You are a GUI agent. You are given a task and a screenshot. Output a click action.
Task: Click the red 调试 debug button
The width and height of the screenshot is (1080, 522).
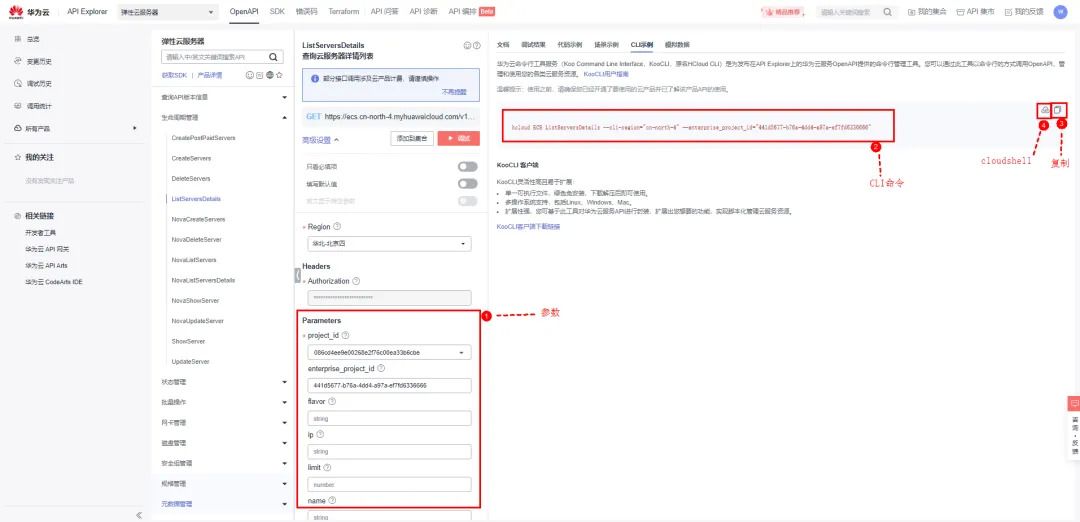click(458, 138)
